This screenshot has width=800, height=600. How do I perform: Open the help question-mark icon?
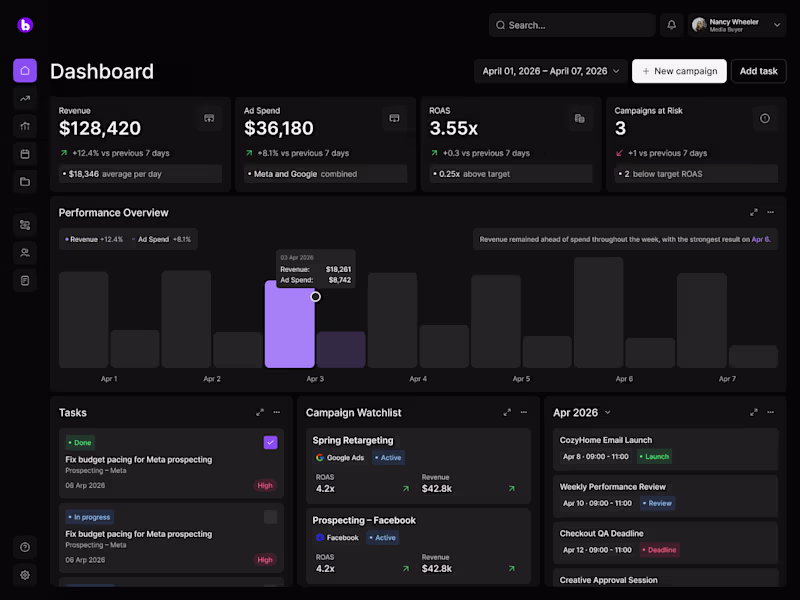[x=25, y=547]
